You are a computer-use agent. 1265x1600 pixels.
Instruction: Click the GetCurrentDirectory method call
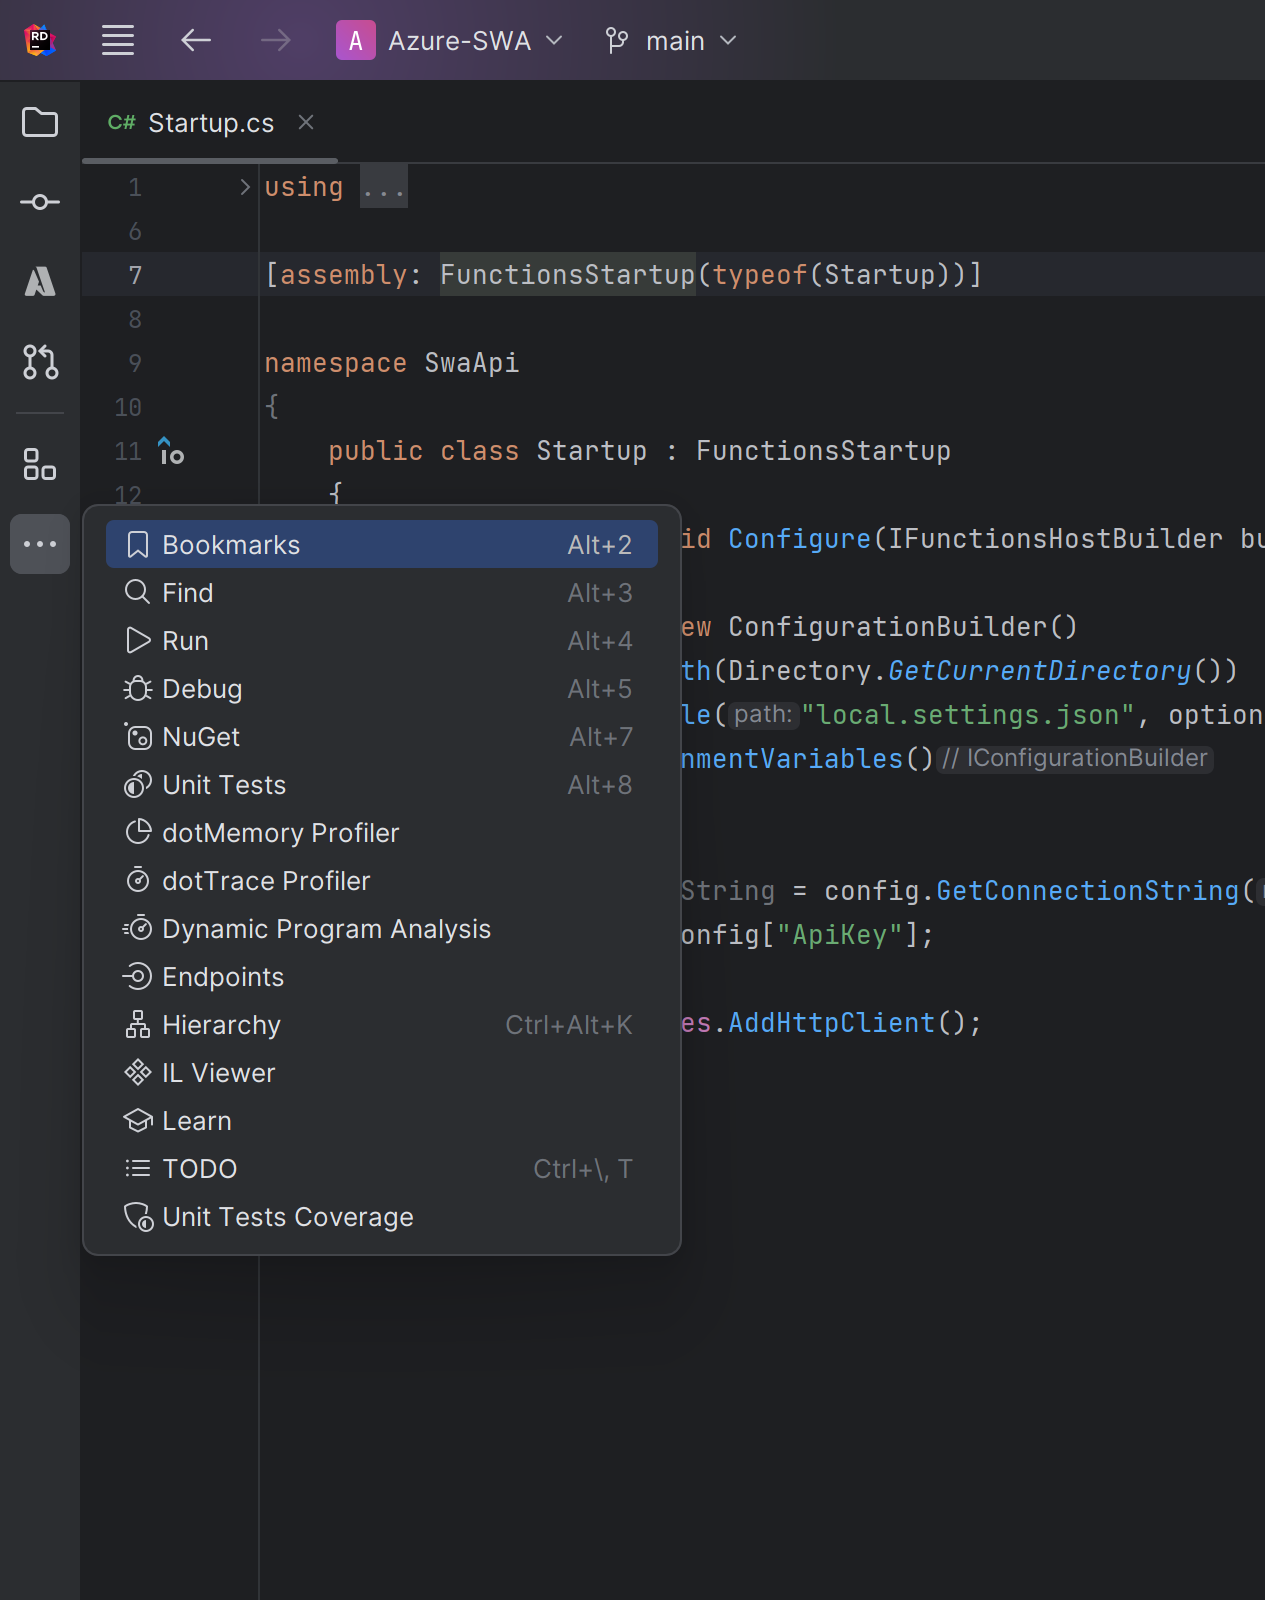click(1040, 671)
